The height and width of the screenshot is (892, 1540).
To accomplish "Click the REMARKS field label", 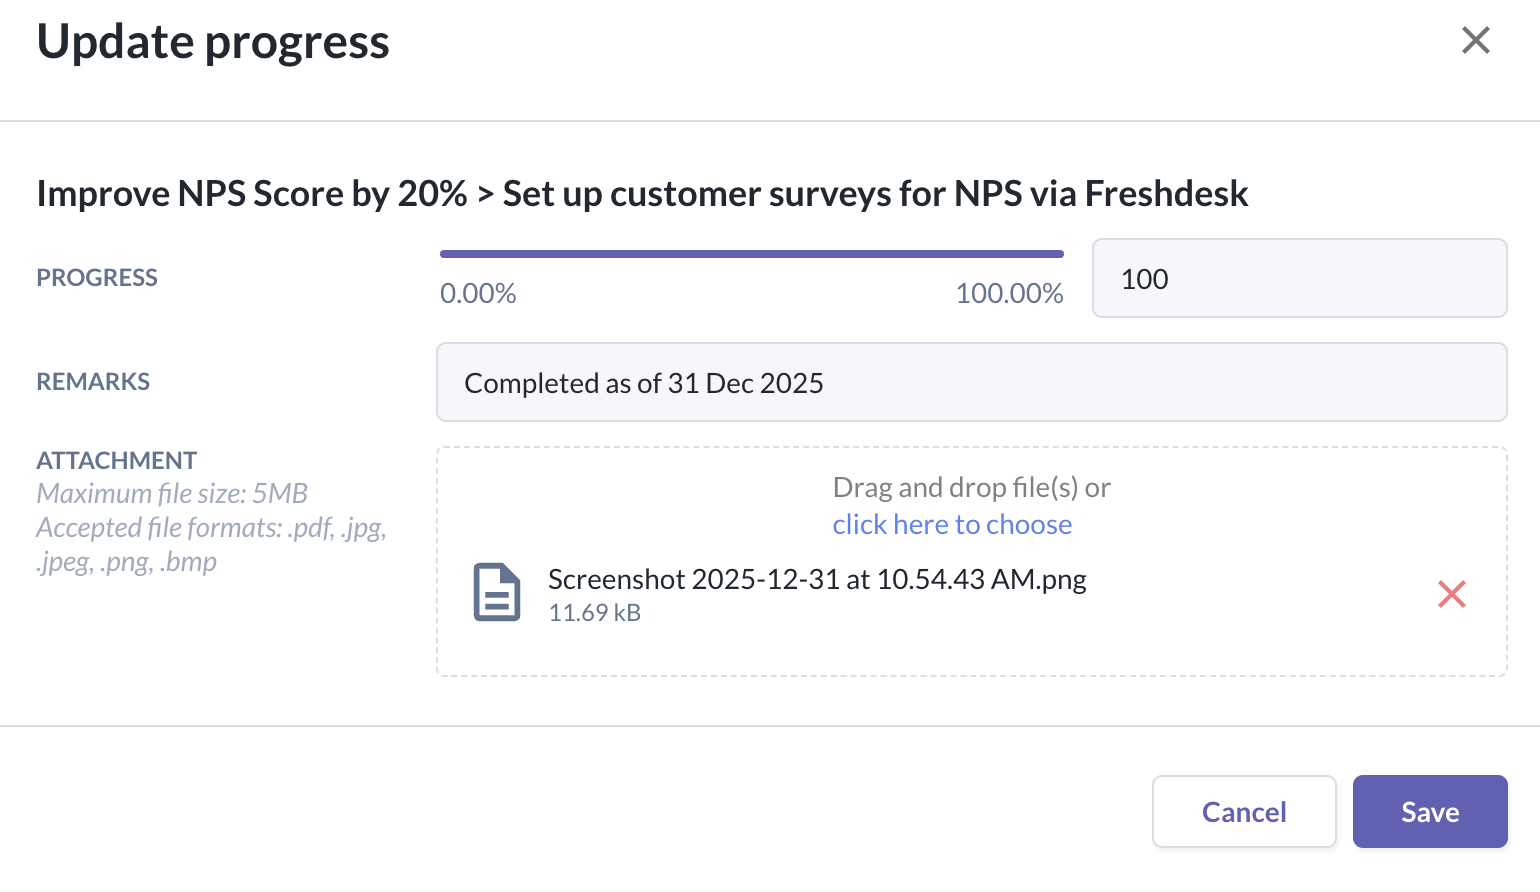I will pos(93,382).
